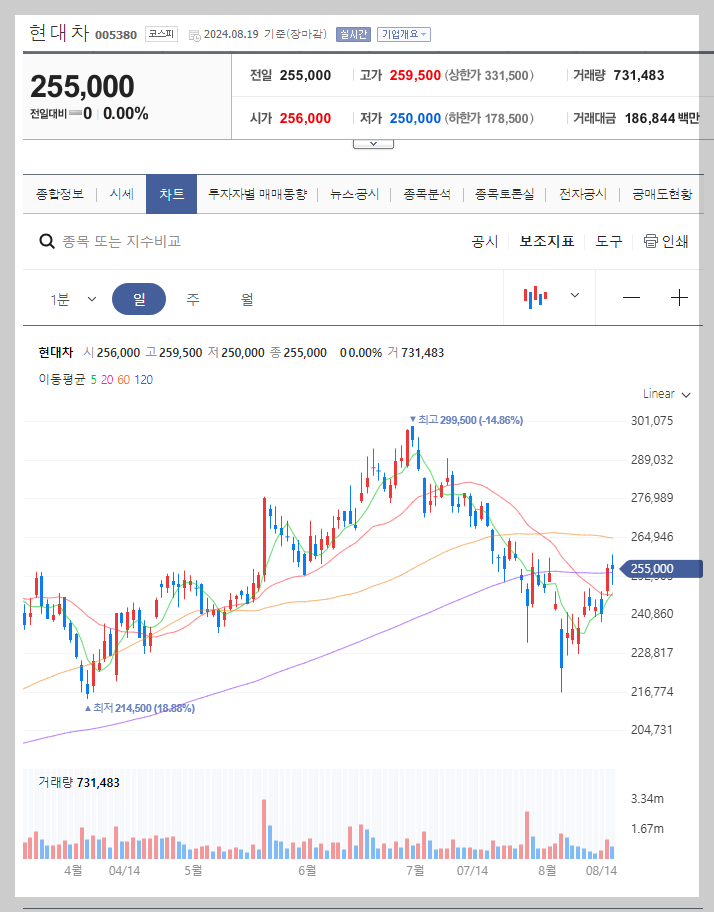The width and height of the screenshot is (714, 912).
Task: Expand the 기업개요 dropdown
Action: [x=404, y=33]
